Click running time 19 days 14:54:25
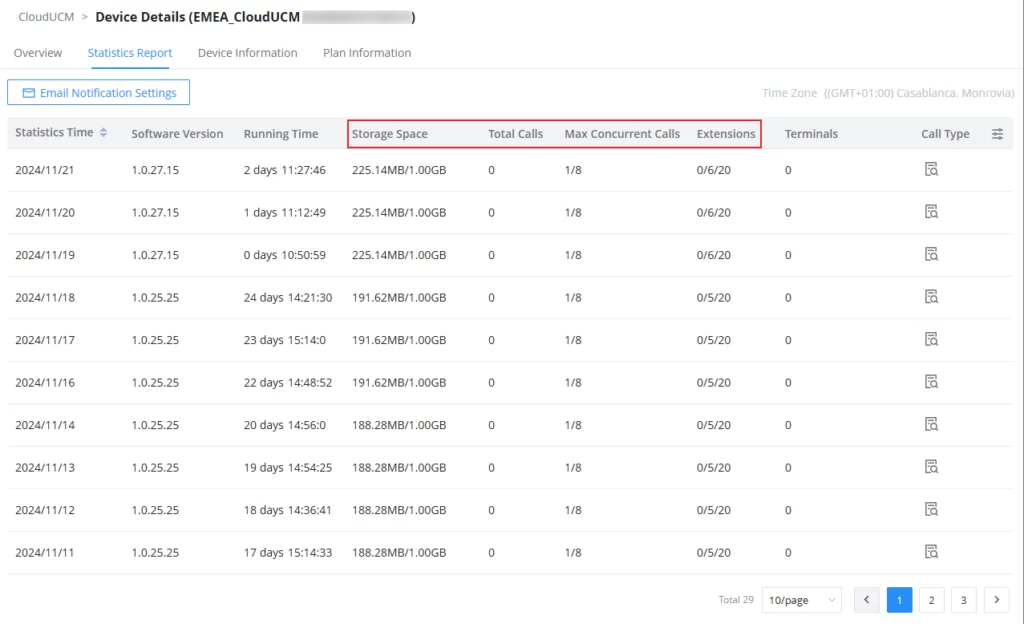The width and height of the screenshot is (1024, 624). 288,467
